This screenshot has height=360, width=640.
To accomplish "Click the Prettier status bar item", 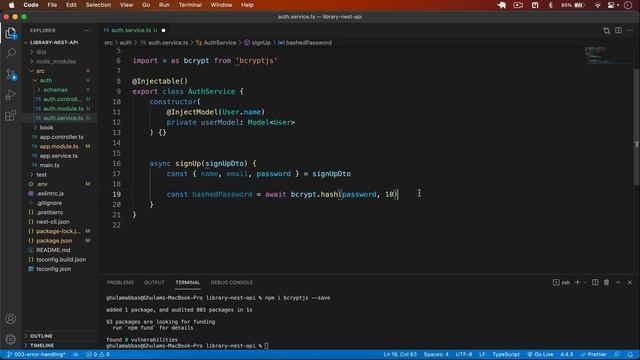I will pos(593,354).
